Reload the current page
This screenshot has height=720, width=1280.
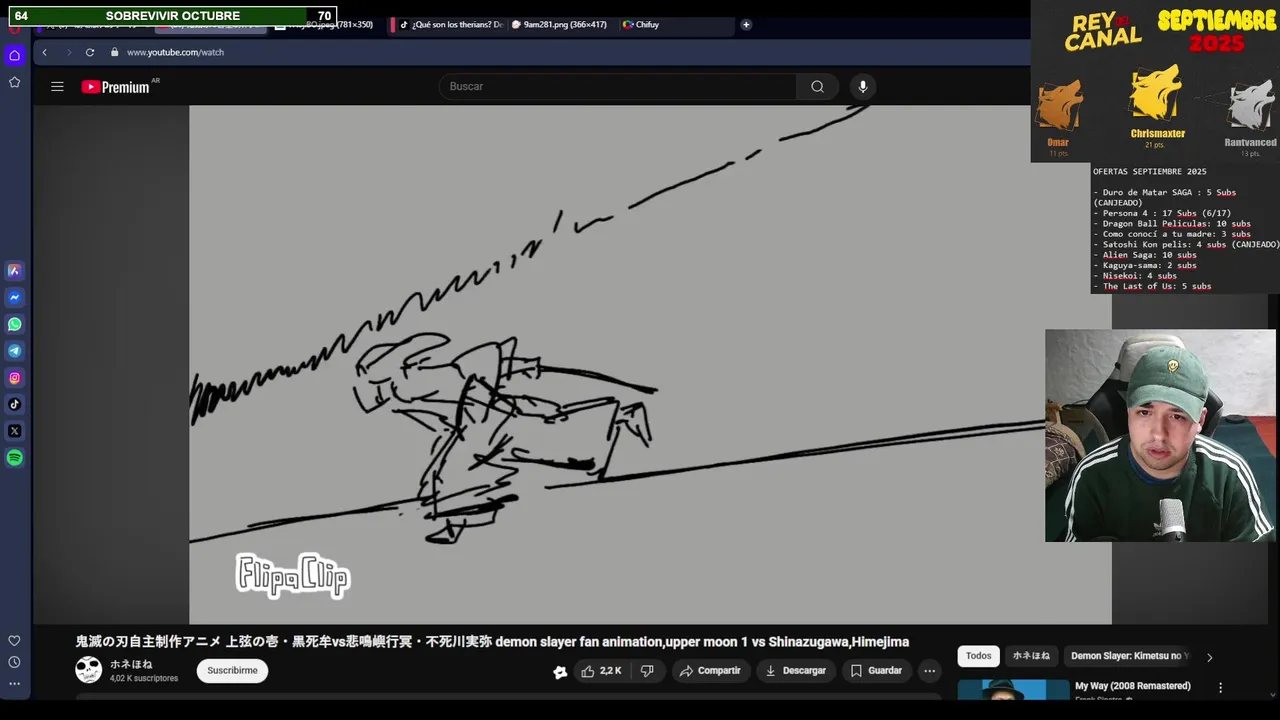90,52
